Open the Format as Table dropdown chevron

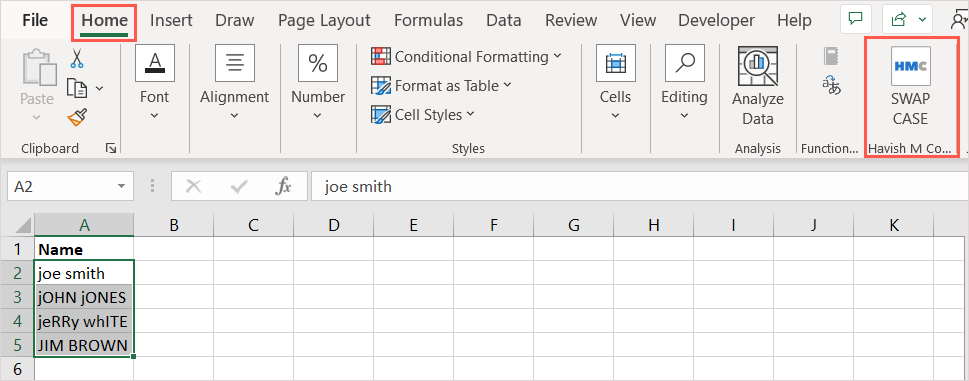(507, 85)
